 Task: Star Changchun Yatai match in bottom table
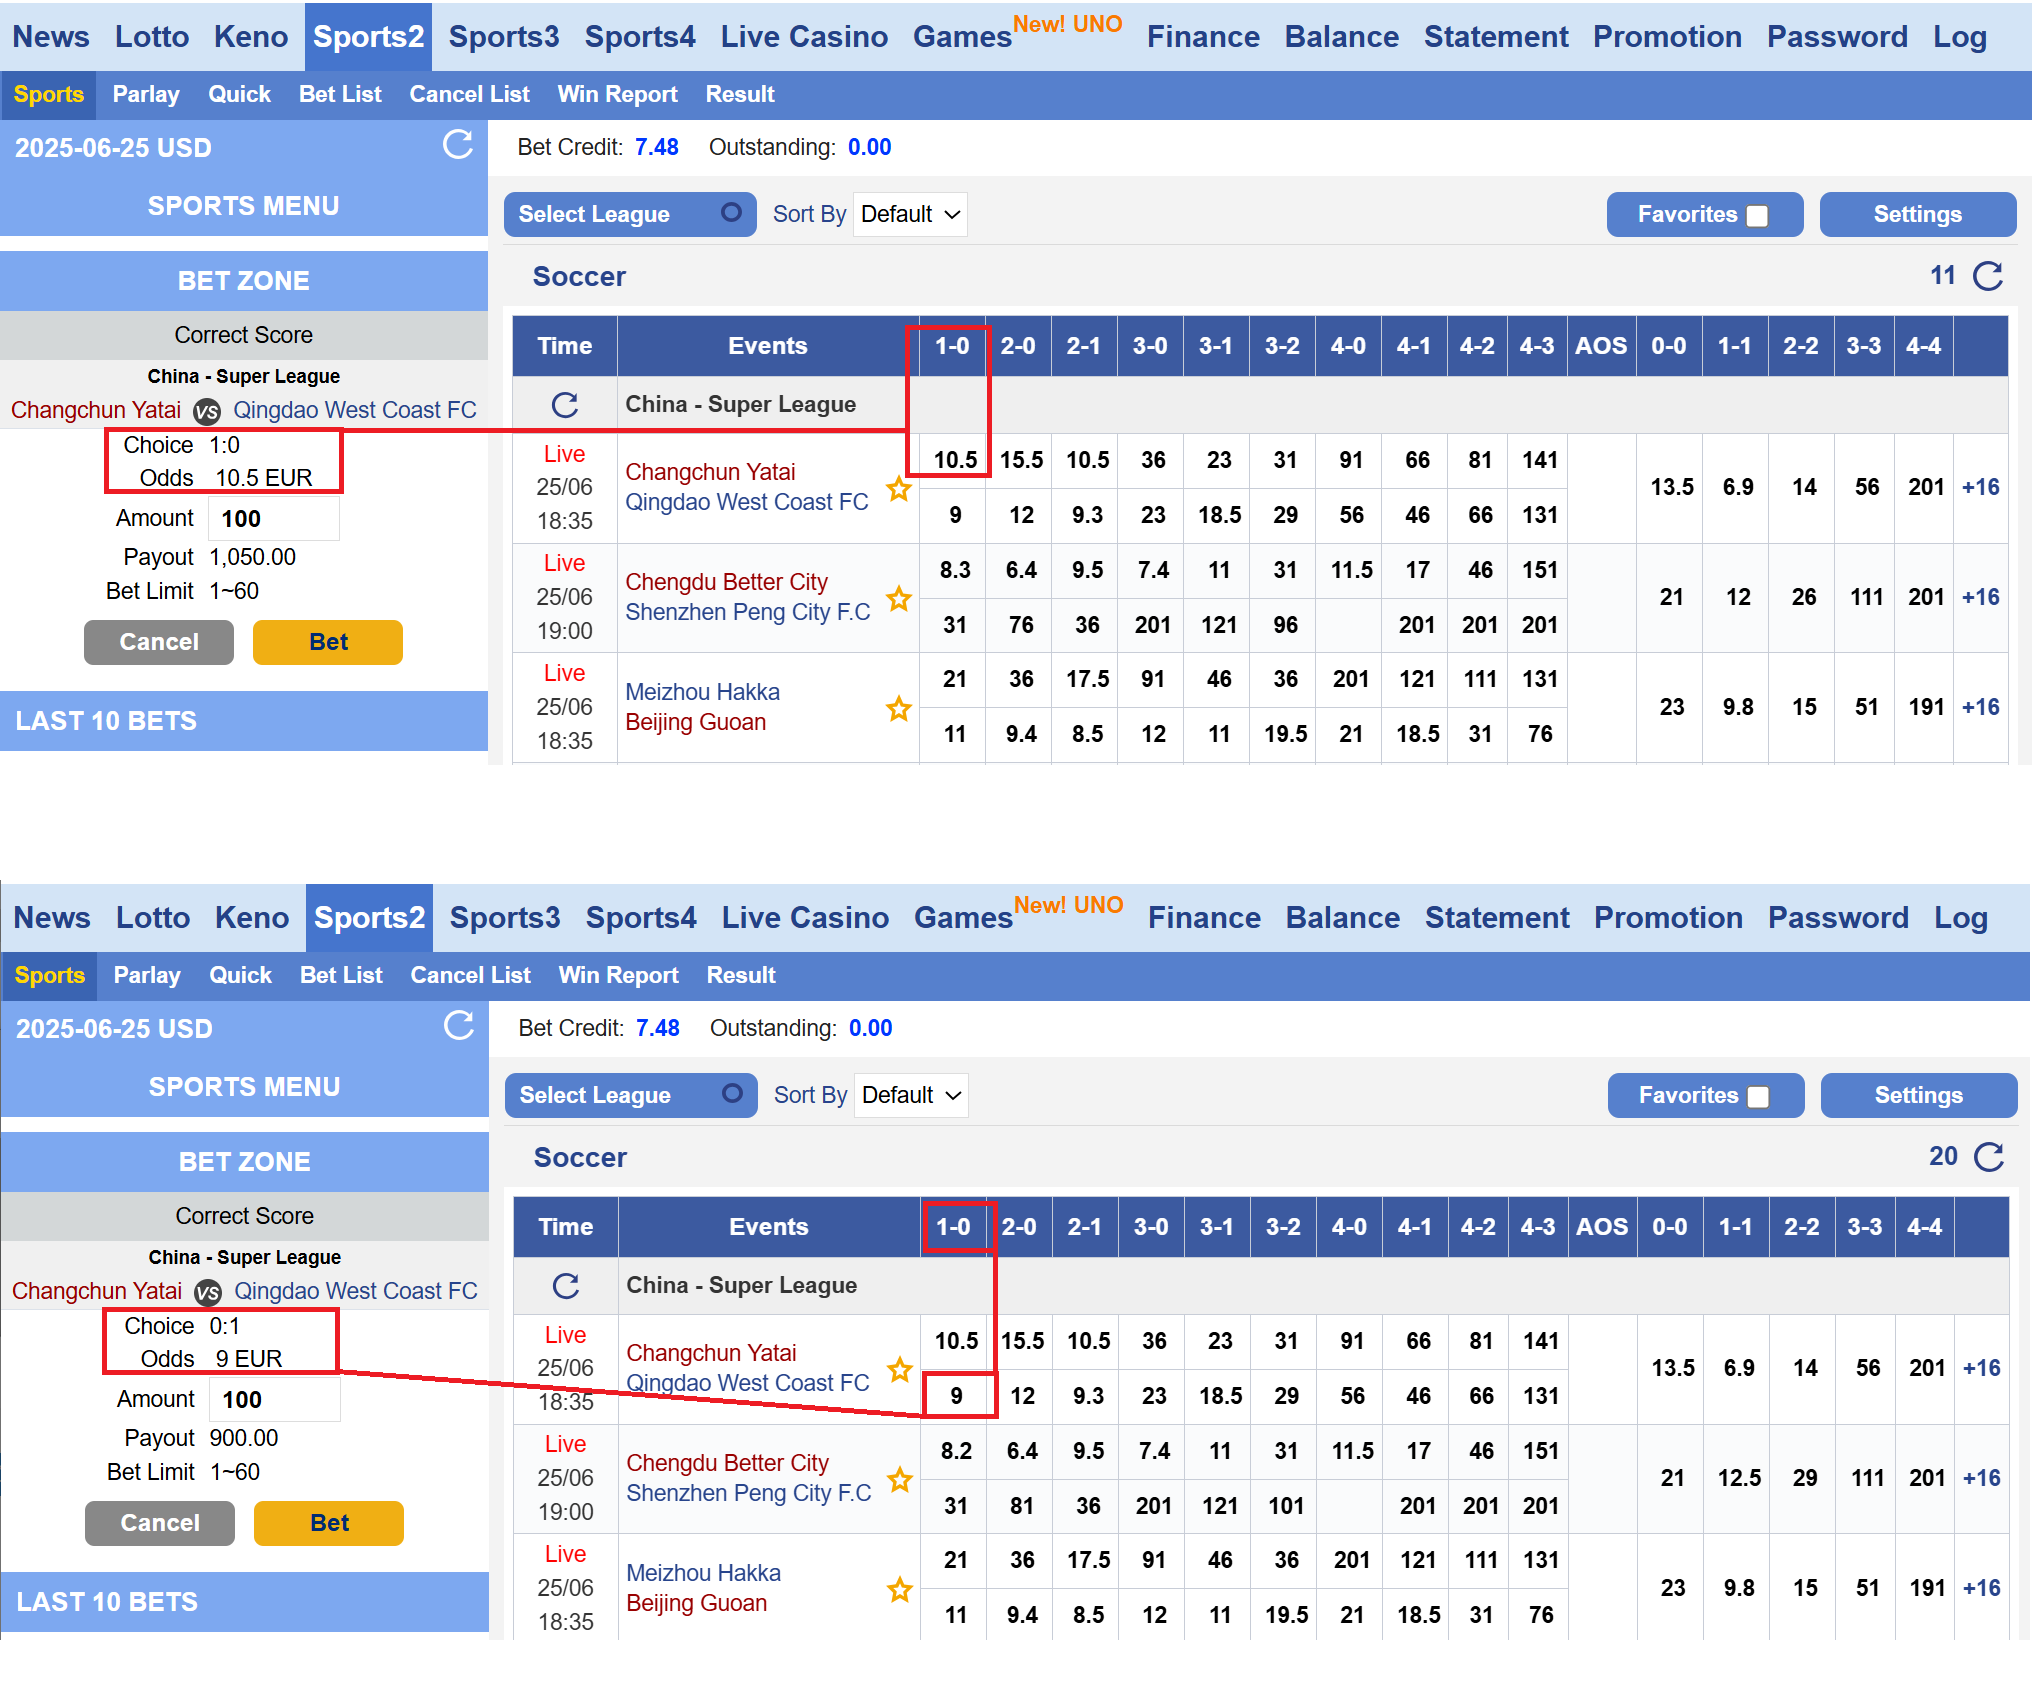[900, 1369]
